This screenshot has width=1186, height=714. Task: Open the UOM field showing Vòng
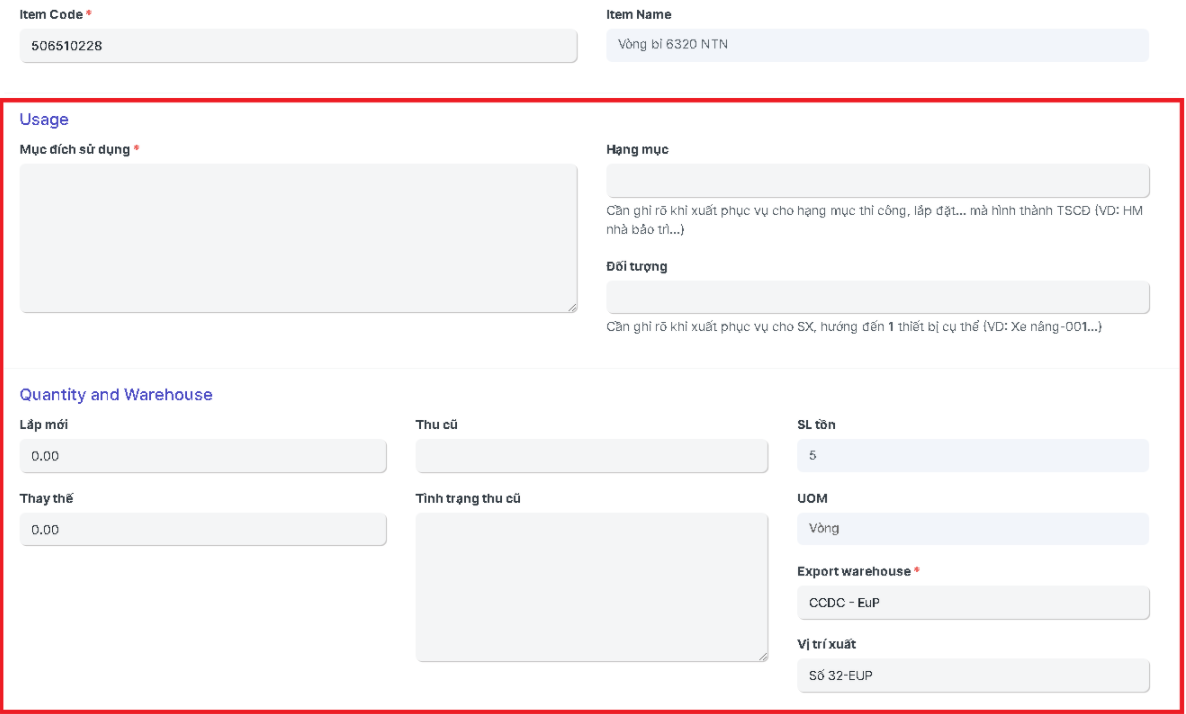pyautogui.click(x=972, y=529)
